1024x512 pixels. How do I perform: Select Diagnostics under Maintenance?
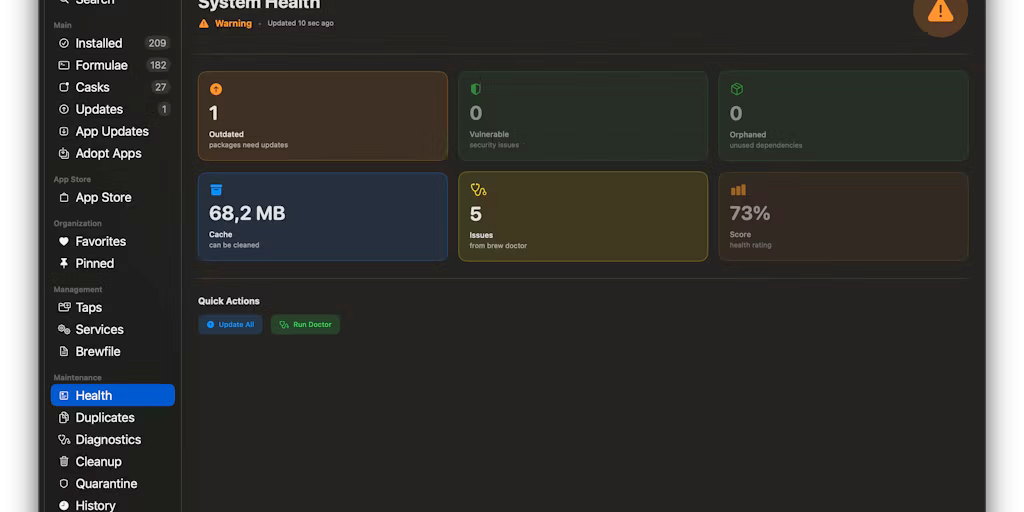pyautogui.click(x=108, y=439)
